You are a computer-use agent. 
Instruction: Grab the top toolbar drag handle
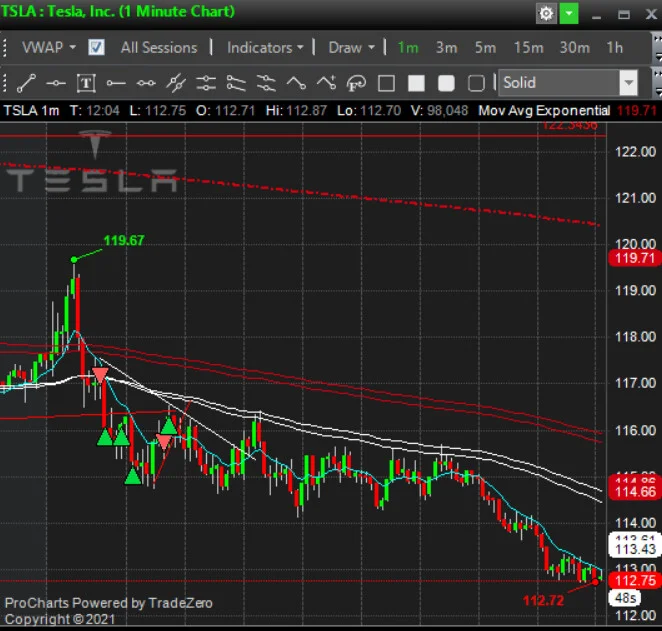(x=5, y=47)
